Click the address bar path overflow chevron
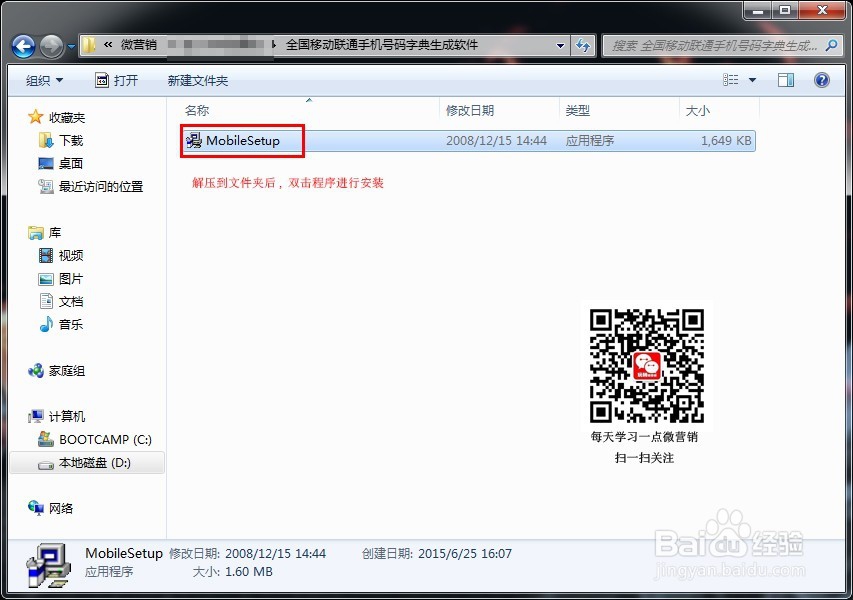The image size is (853, 600). pos(108,45)
